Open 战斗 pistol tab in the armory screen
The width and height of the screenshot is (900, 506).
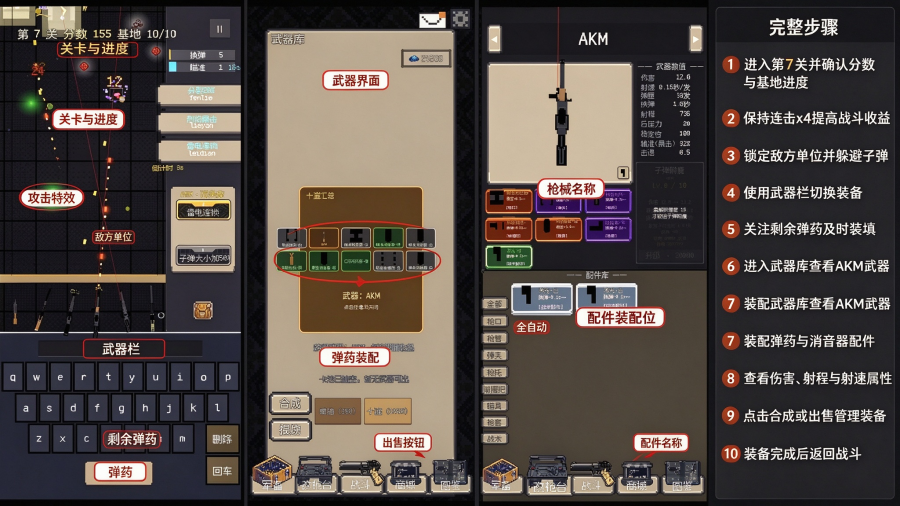click(360, 475)
